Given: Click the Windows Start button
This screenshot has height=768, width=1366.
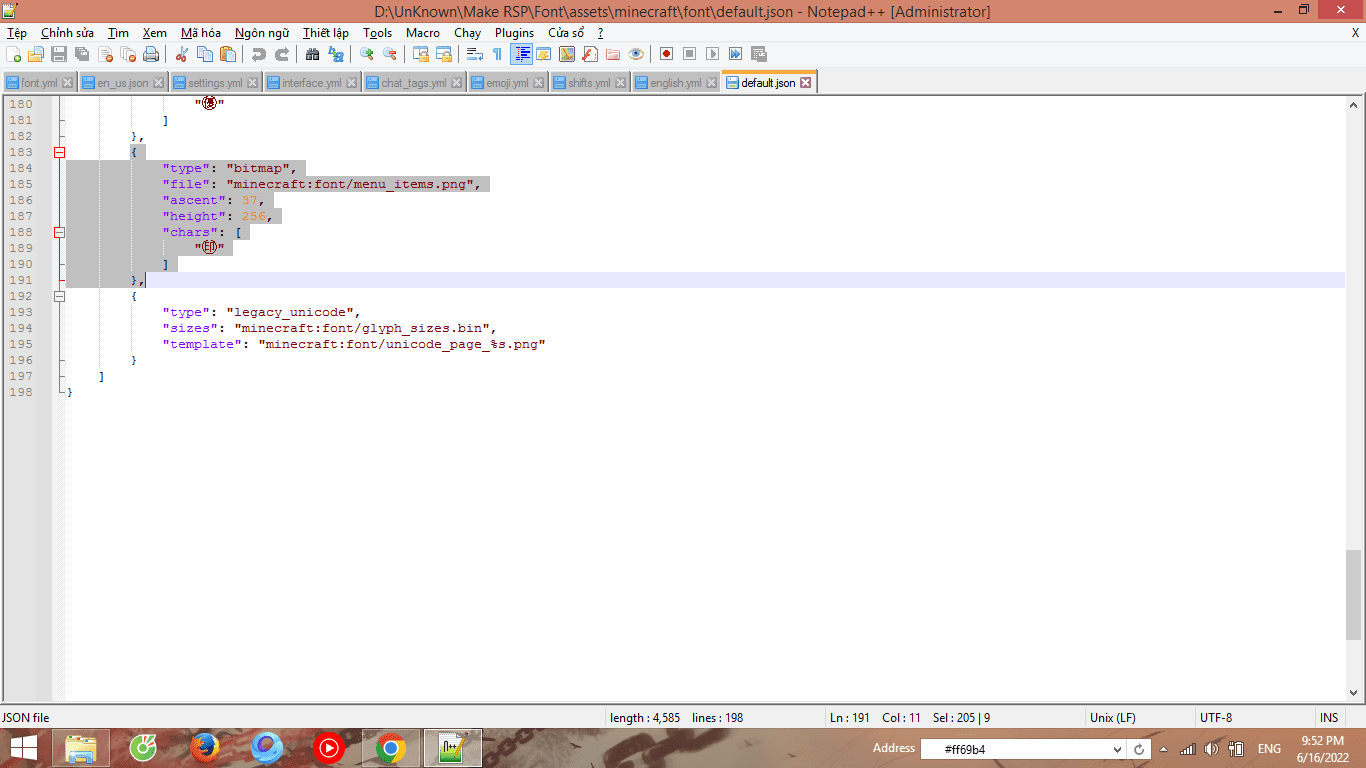Looking at the screenshot, I should pos(24,748).
